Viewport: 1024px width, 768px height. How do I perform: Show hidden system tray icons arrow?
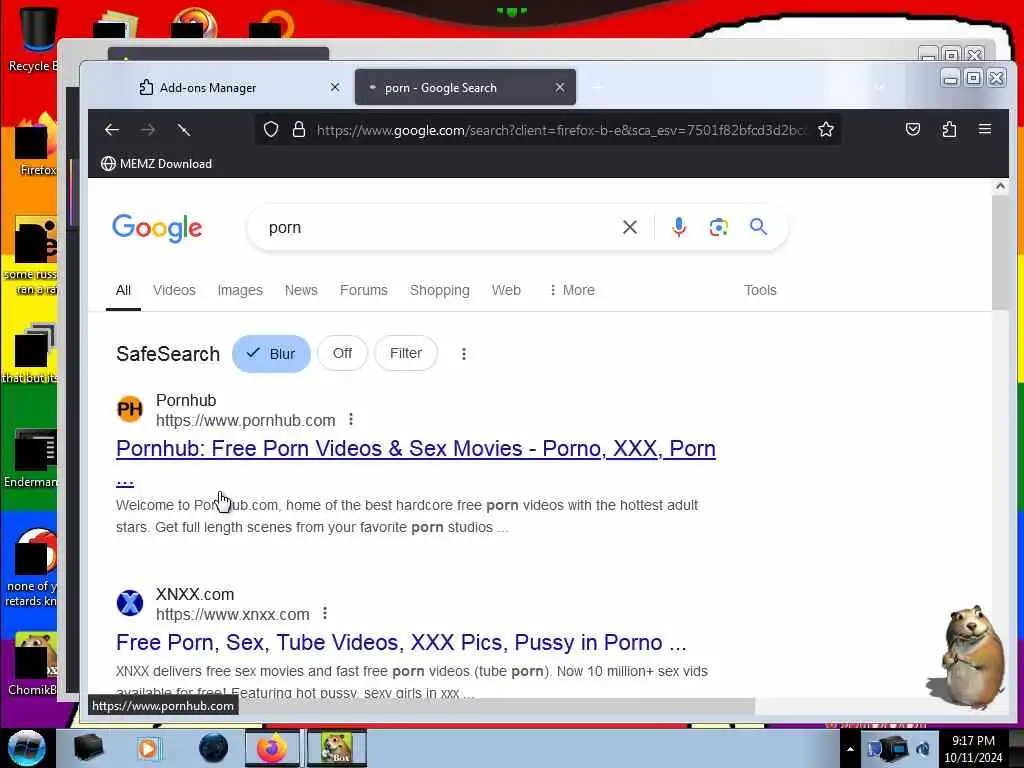[x=850, y=749]
